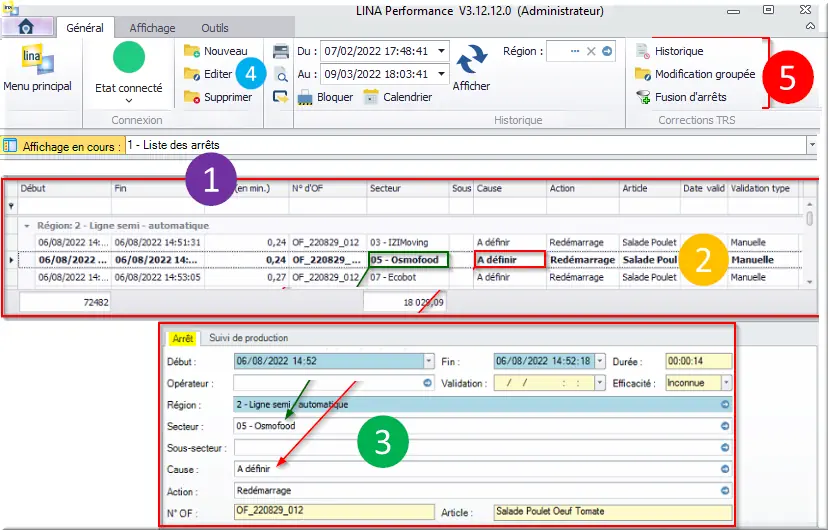The image size is (828, 530).
Task: Sort by the Début column header
Action: pos(64,188)
